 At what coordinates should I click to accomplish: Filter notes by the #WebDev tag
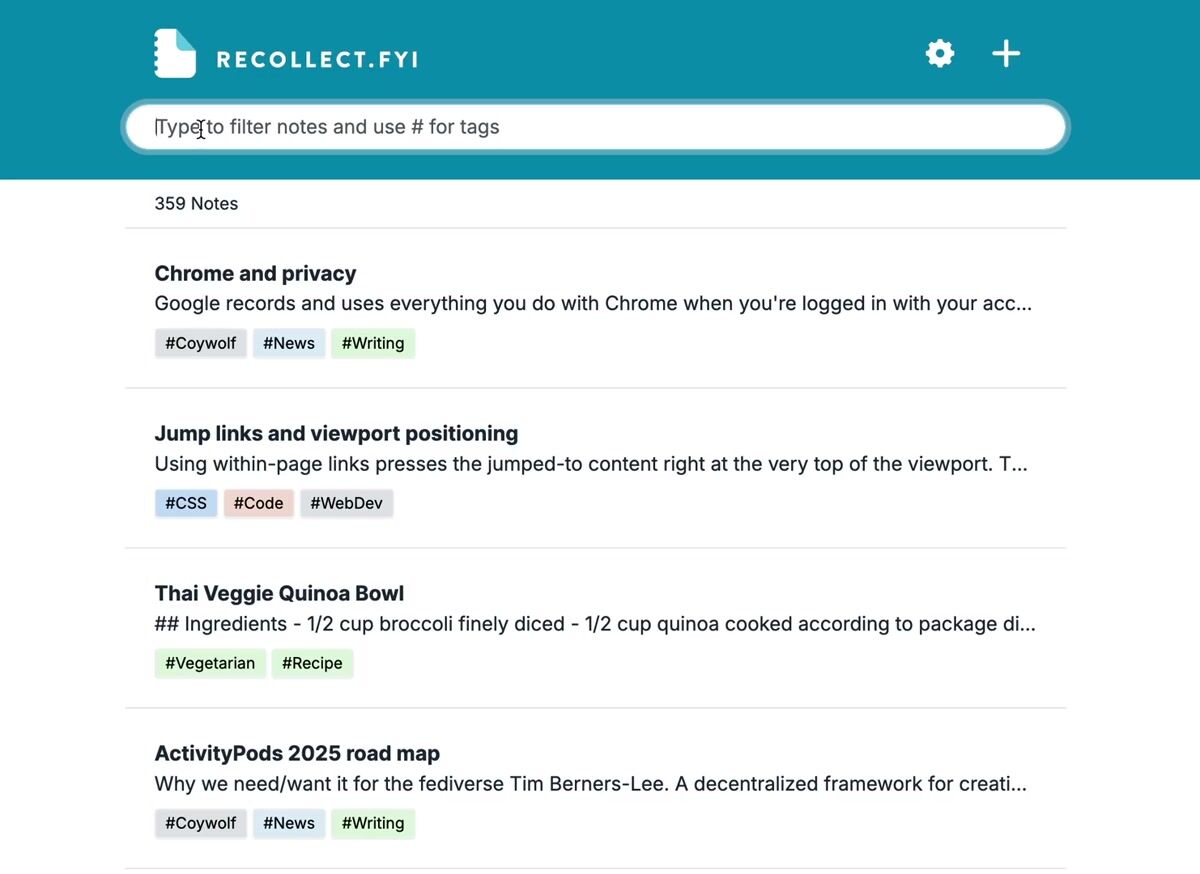[x=346, y=503]
